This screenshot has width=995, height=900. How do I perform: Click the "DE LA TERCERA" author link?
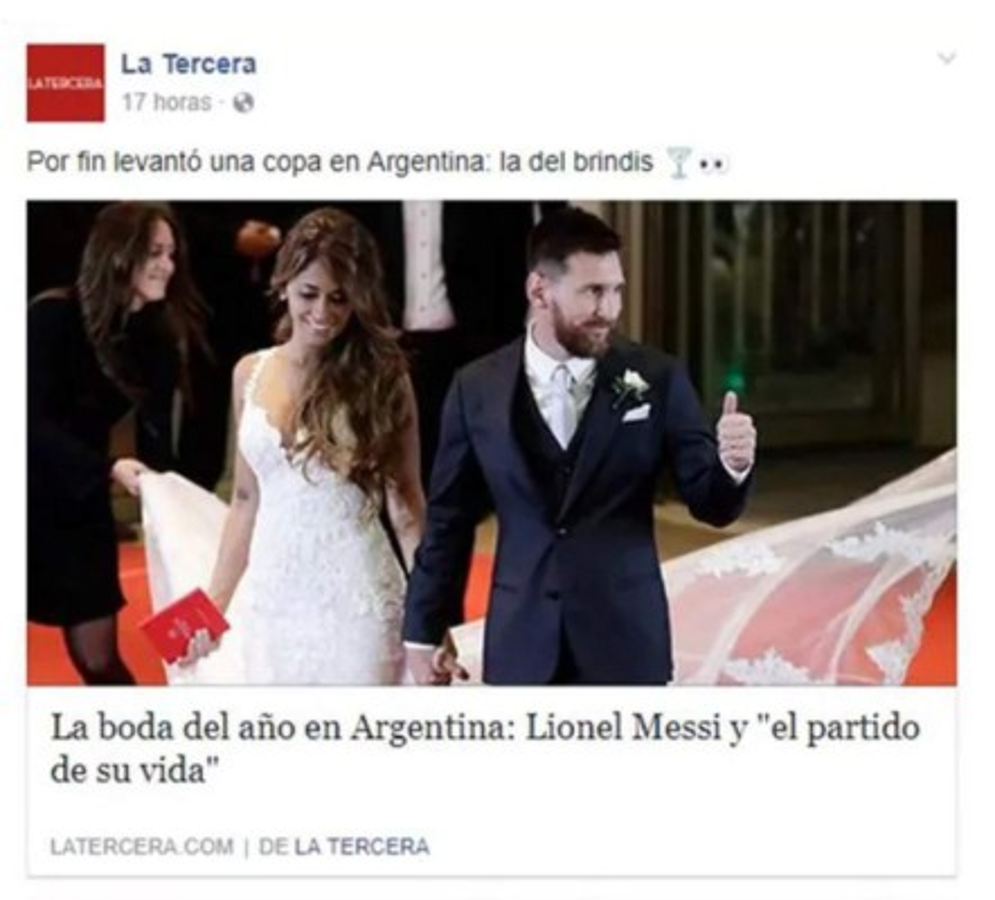point(345,847)
